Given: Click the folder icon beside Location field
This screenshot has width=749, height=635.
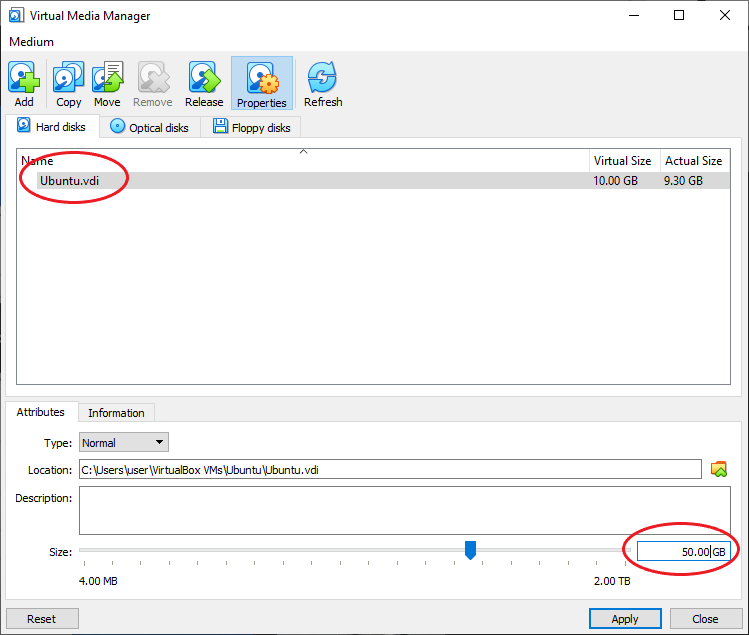Looking at the screenshot, I should coord(719,469).
